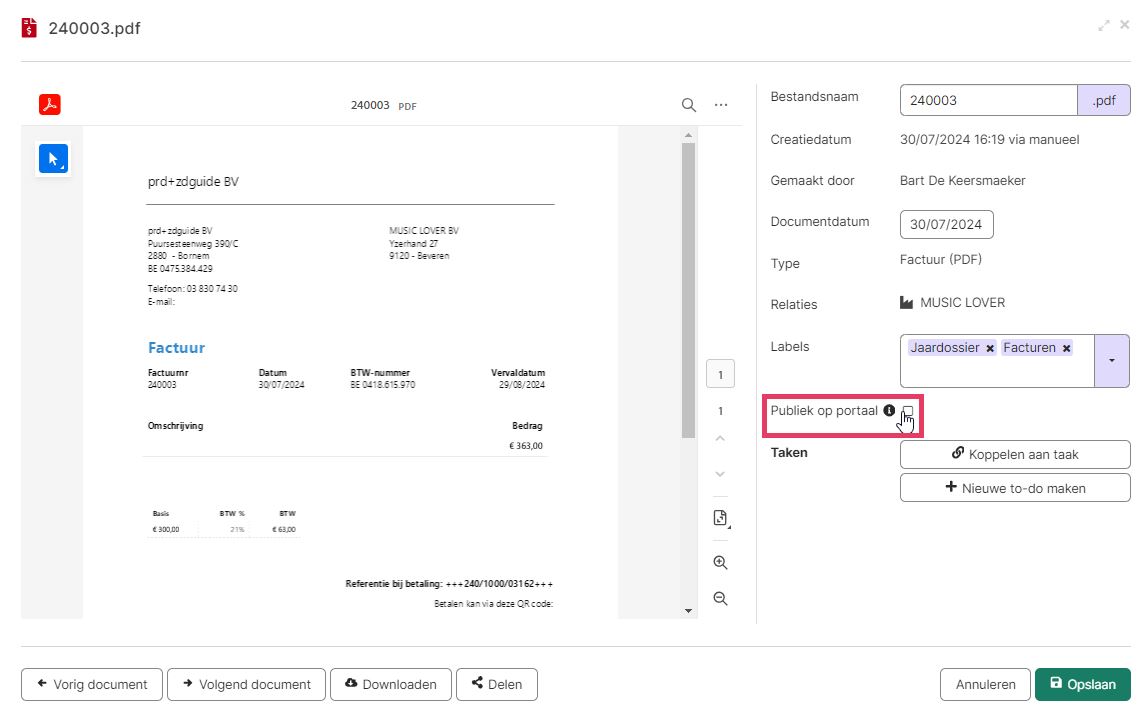Image resolution: width=1138 pixels, height=715 pixels.
Task: Click the scrollbar up arrow in viewer
Action: click(688, 135)
